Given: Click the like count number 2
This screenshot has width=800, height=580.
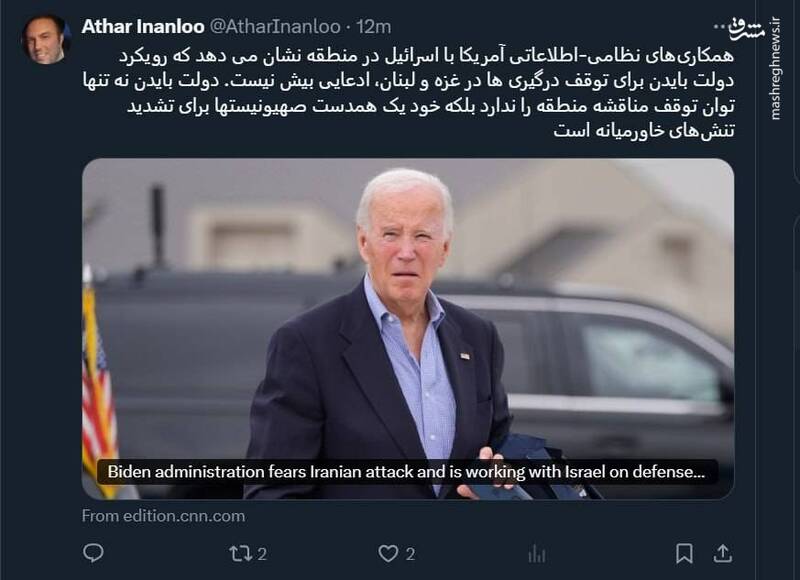Looking at the screenshot, I should pos(410,554).
